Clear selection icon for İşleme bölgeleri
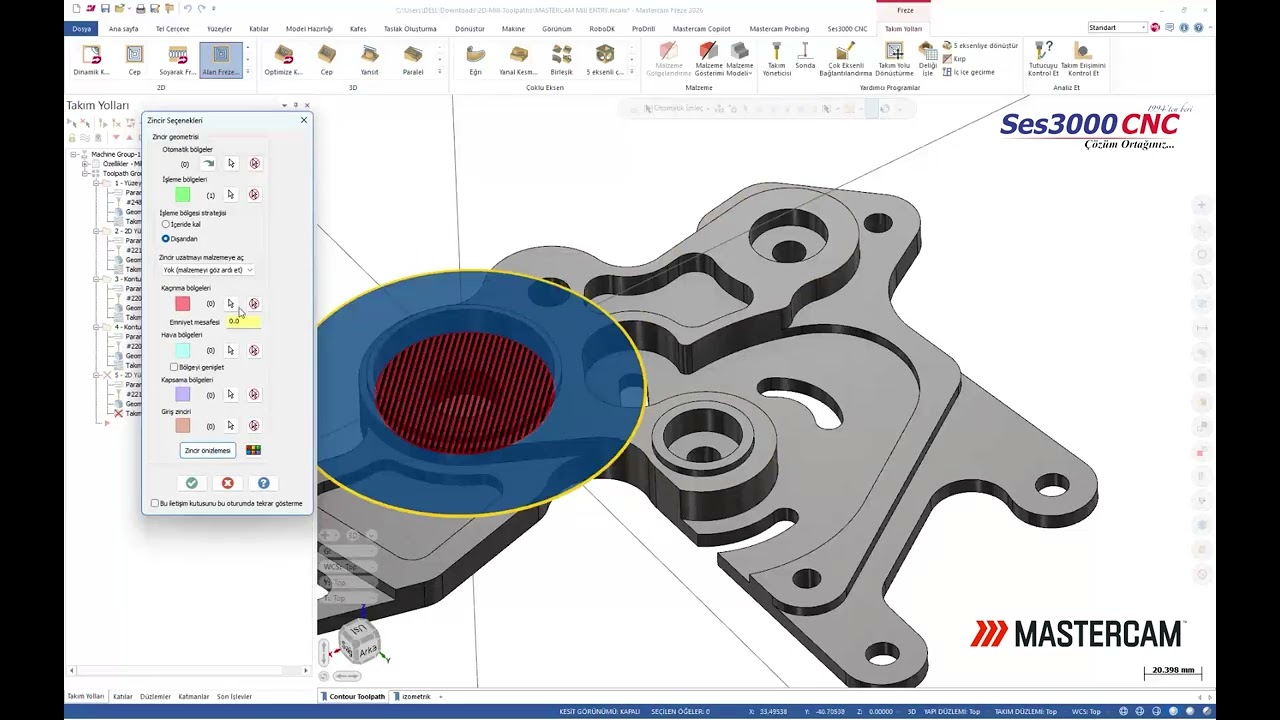Image resolution: width=1280 pixels, height=720 pixels. coord(253,195)
